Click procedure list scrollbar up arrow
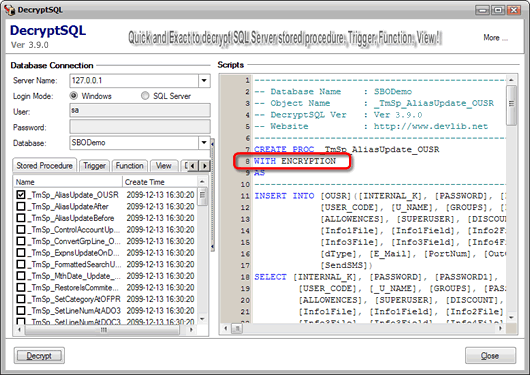 click(x=202, y=182)
